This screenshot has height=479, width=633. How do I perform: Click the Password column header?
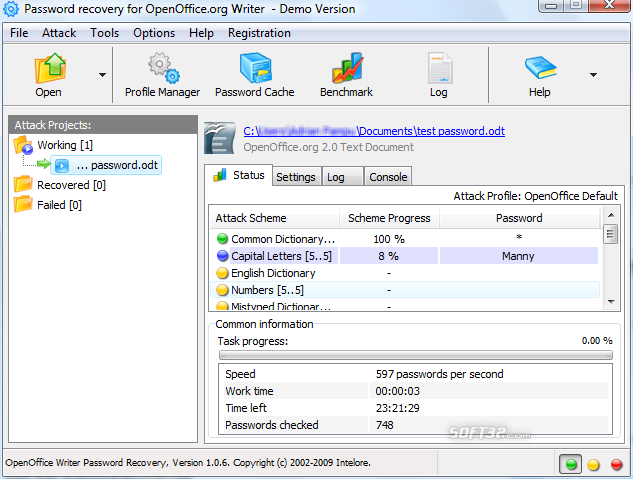click(x=519, y=218)
